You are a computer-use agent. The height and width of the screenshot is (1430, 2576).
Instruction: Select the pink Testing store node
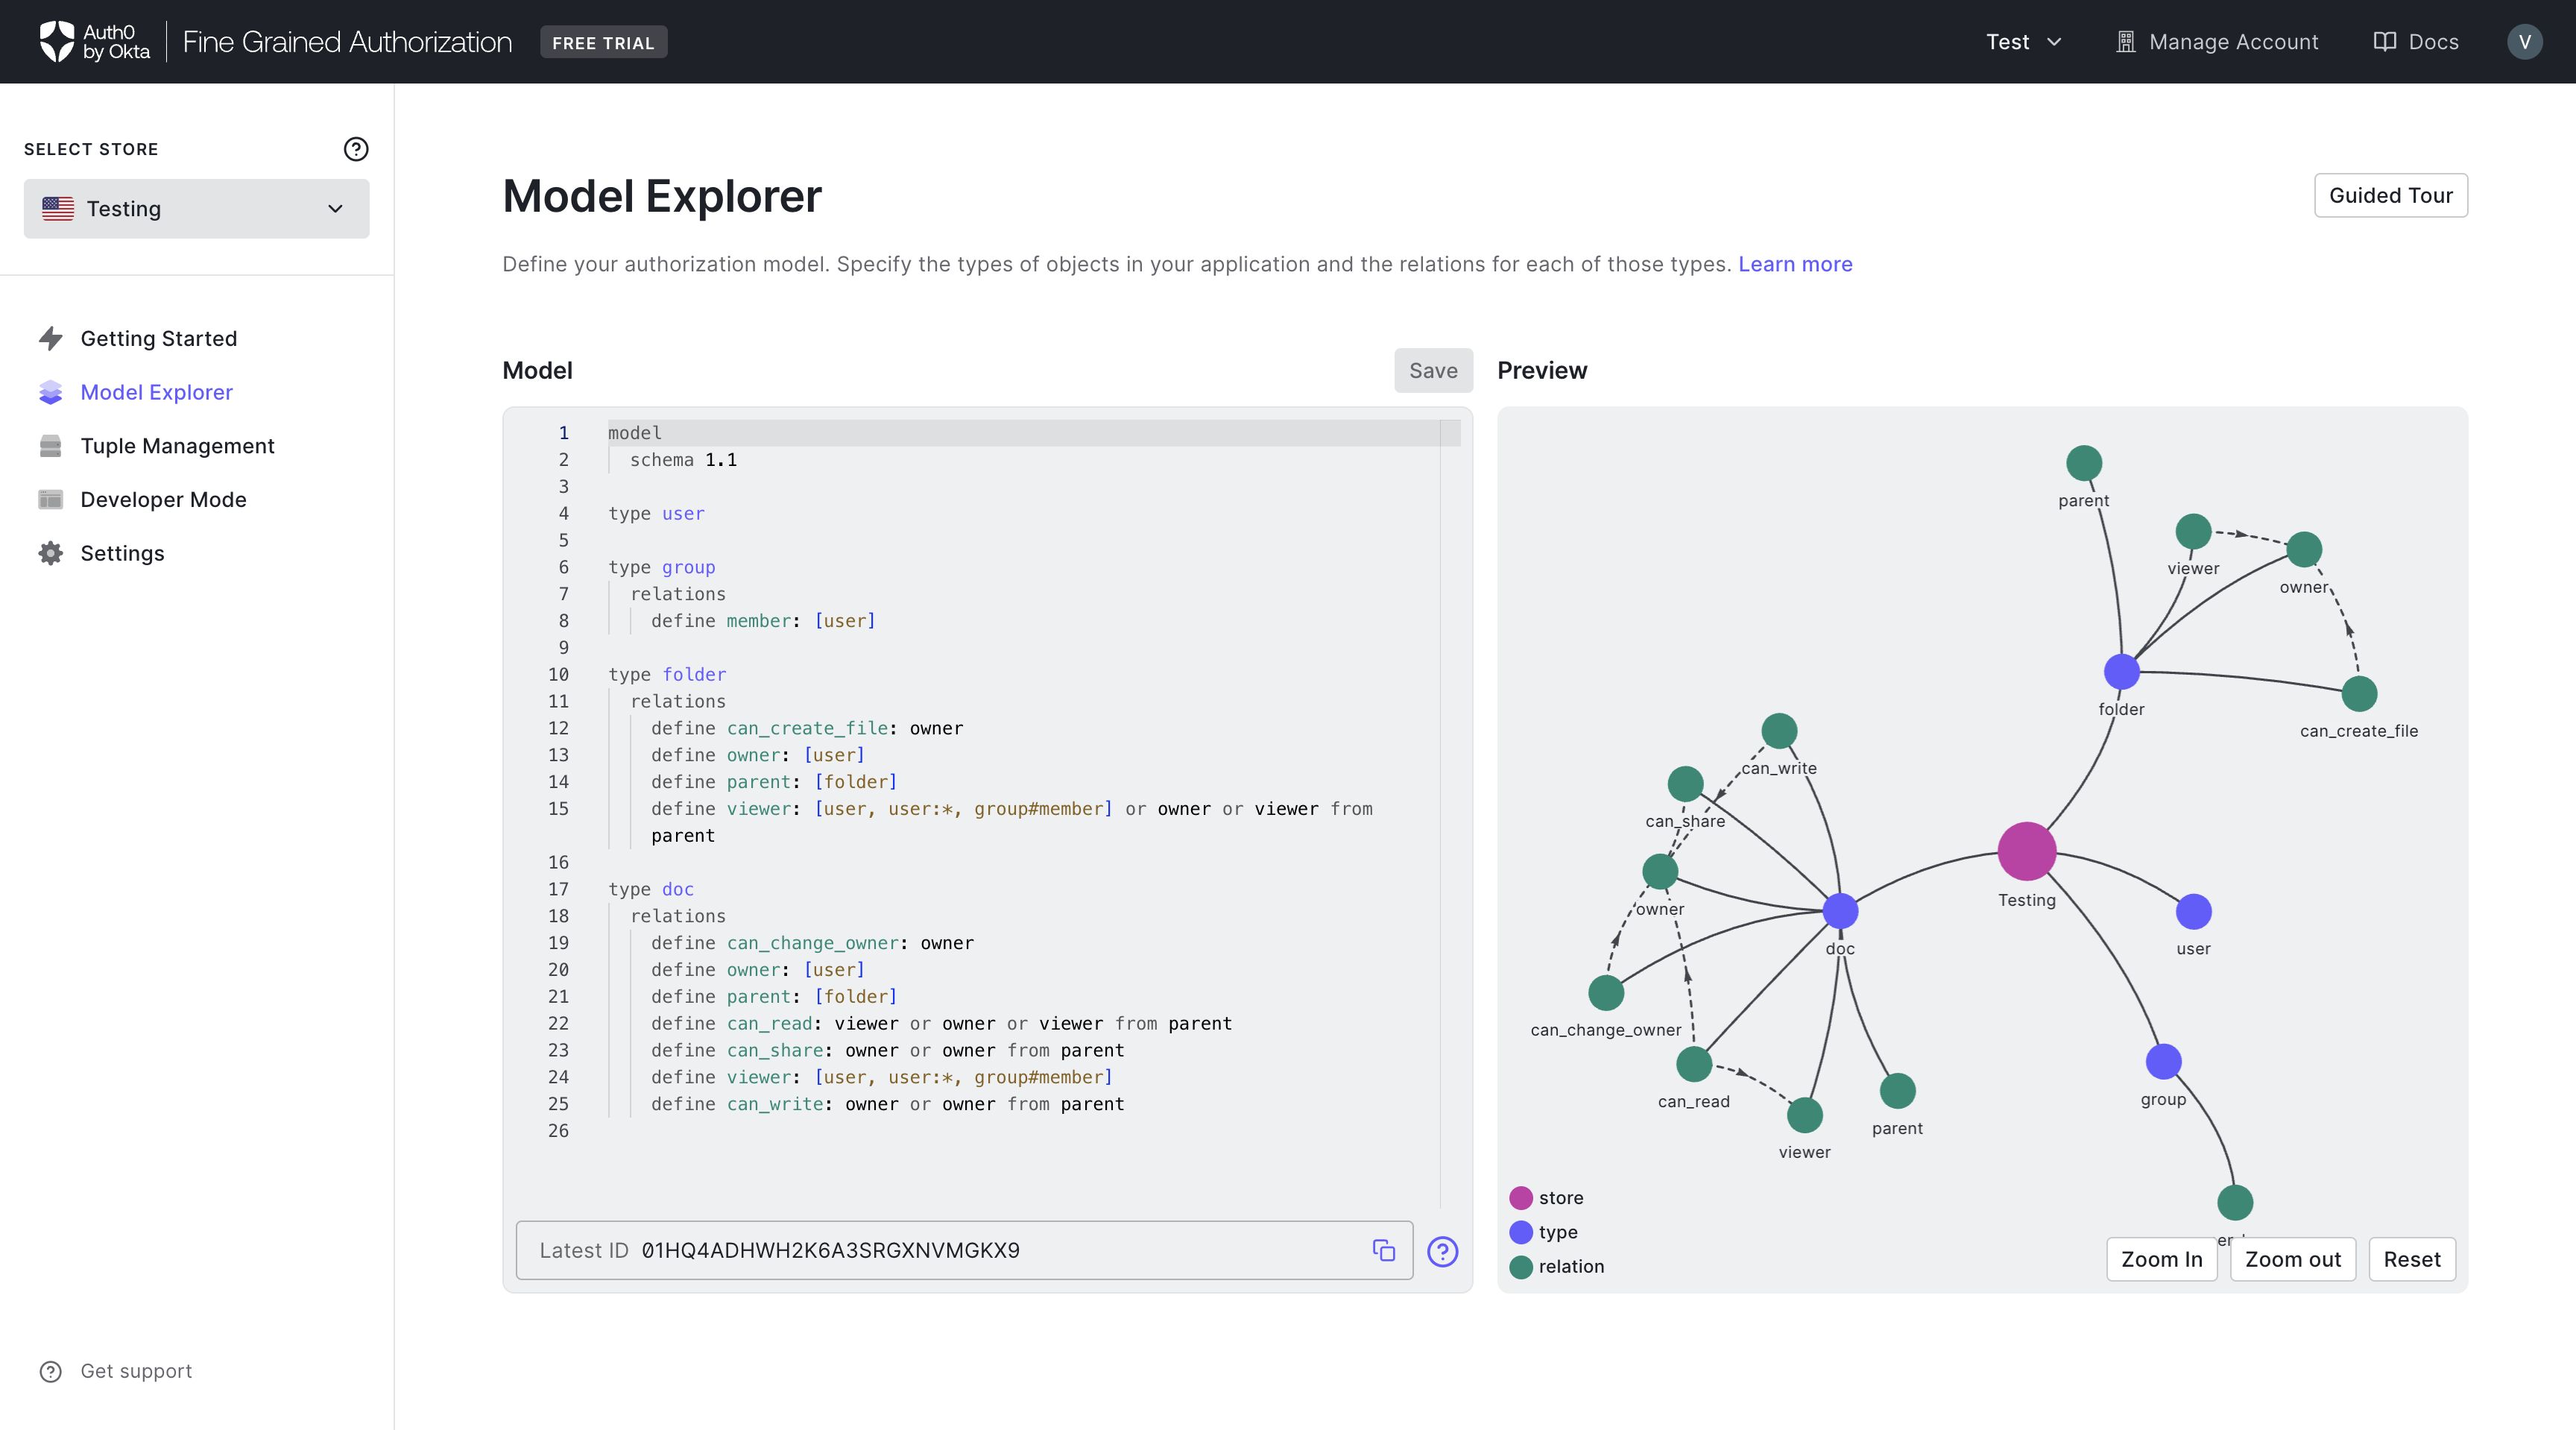(2027, 851)
